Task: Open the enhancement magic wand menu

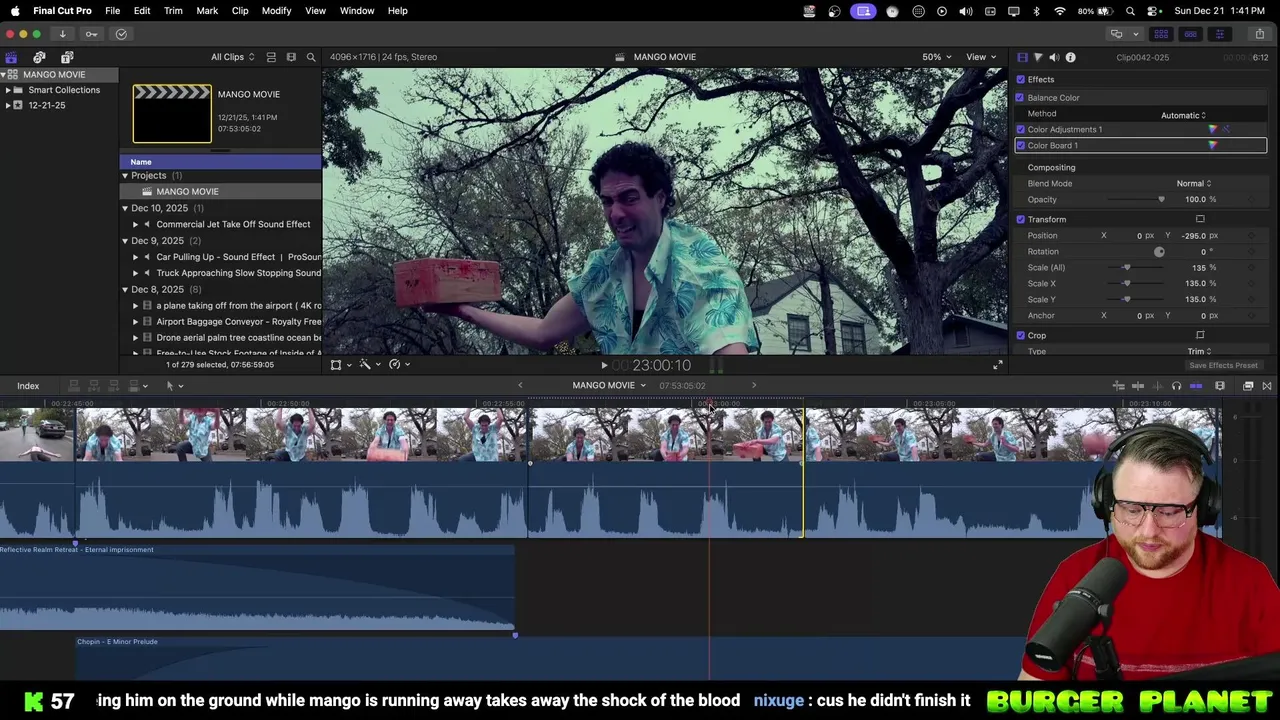Action: pos(369,365)
